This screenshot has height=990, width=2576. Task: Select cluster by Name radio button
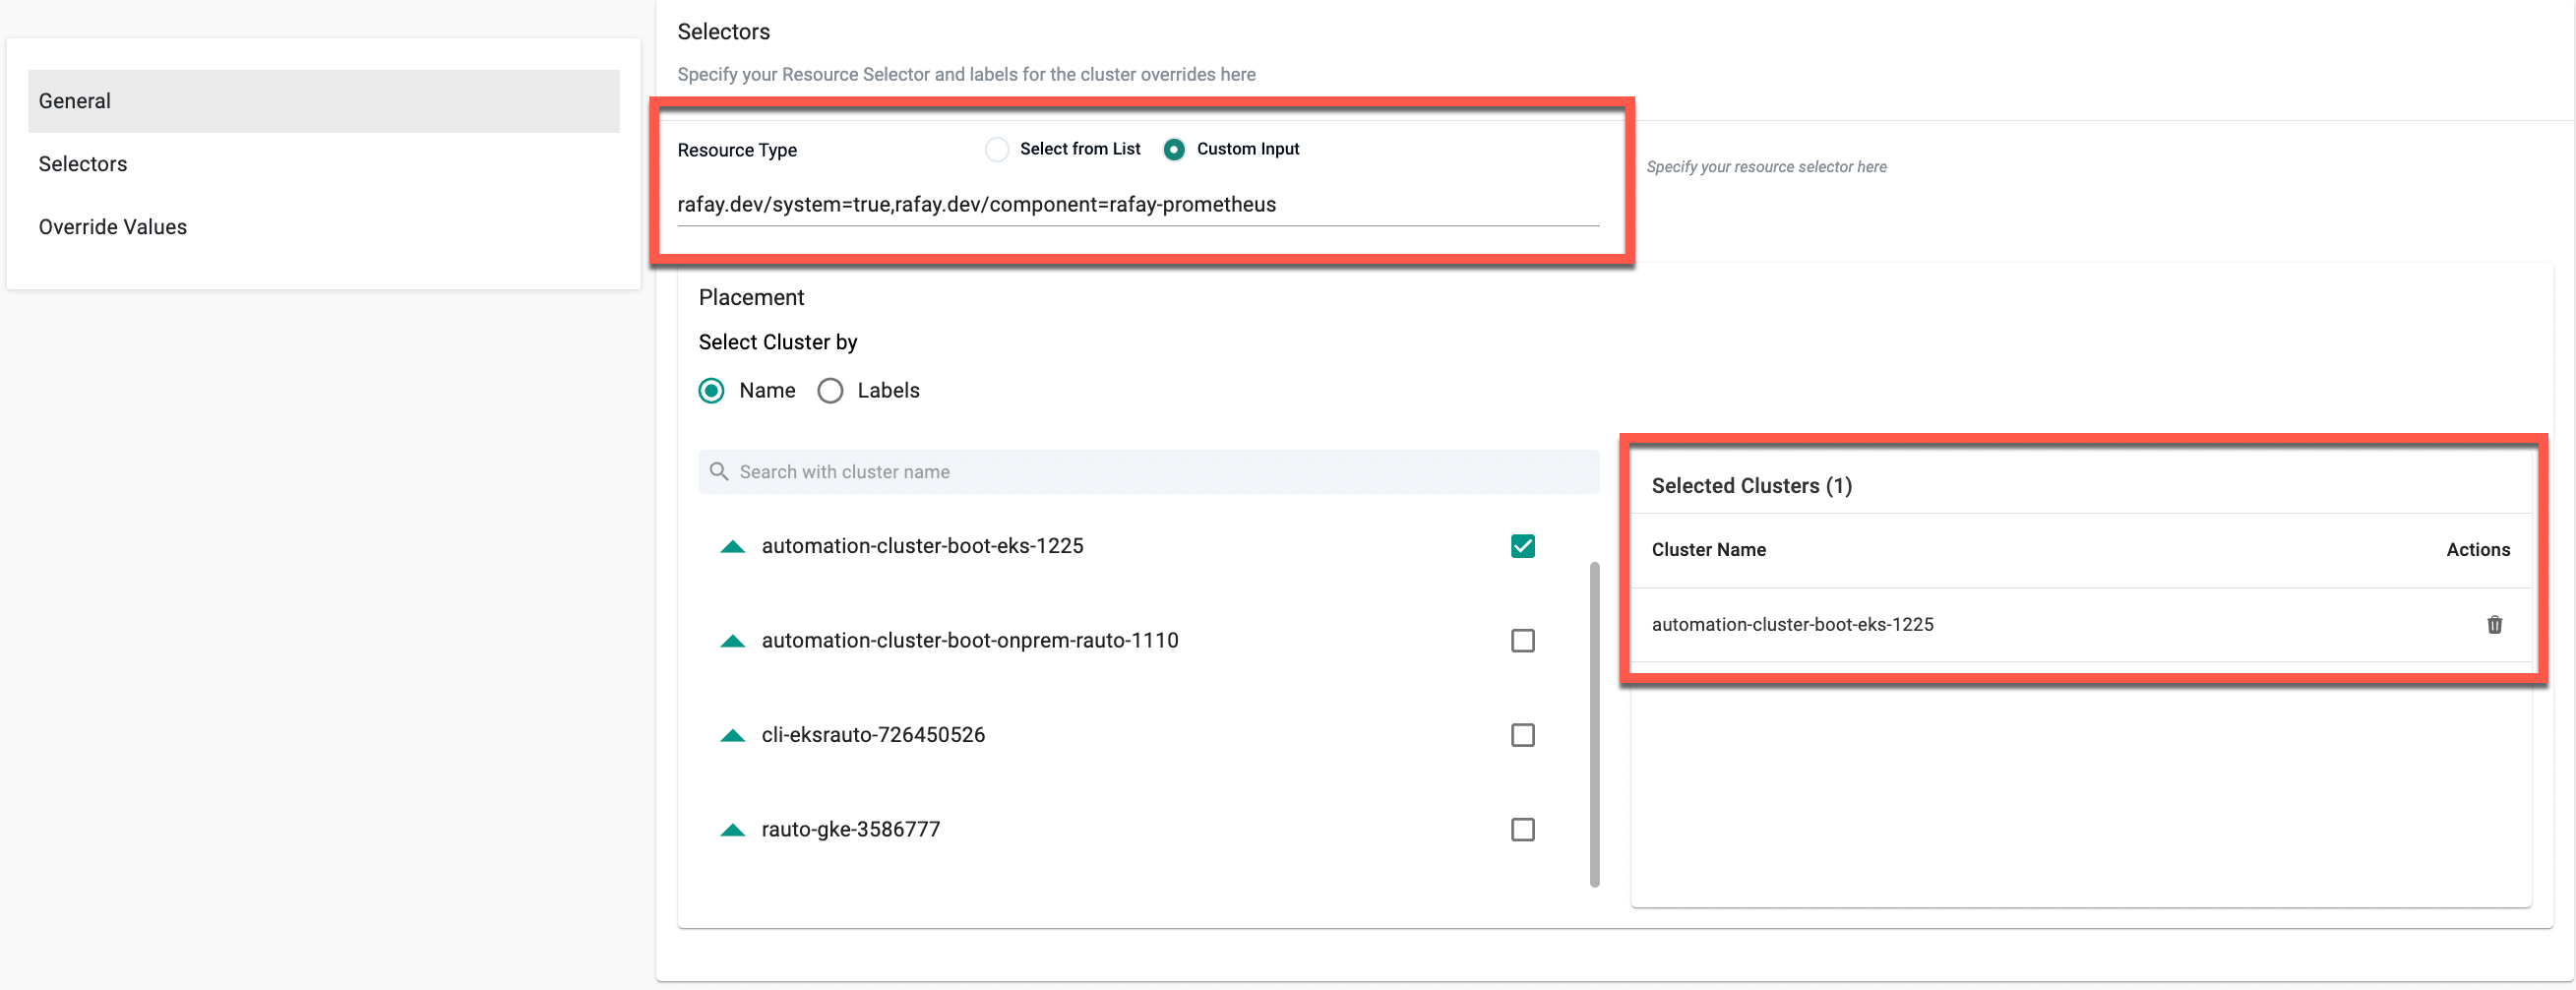[711, 391]
